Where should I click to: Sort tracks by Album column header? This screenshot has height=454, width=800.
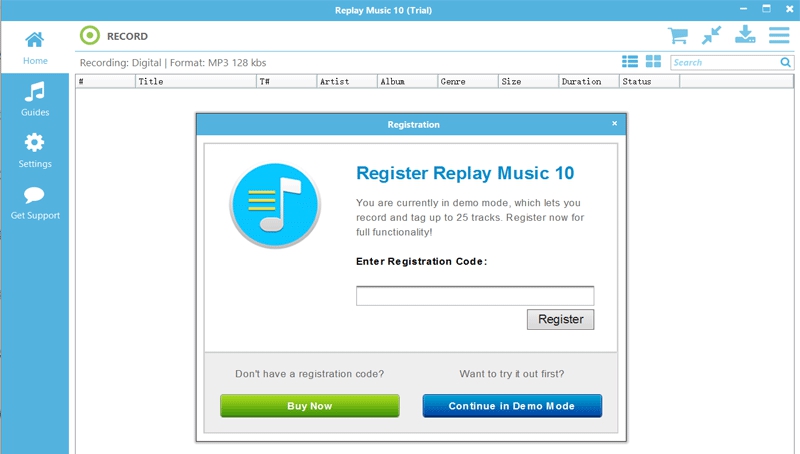(x=407, y=82)
